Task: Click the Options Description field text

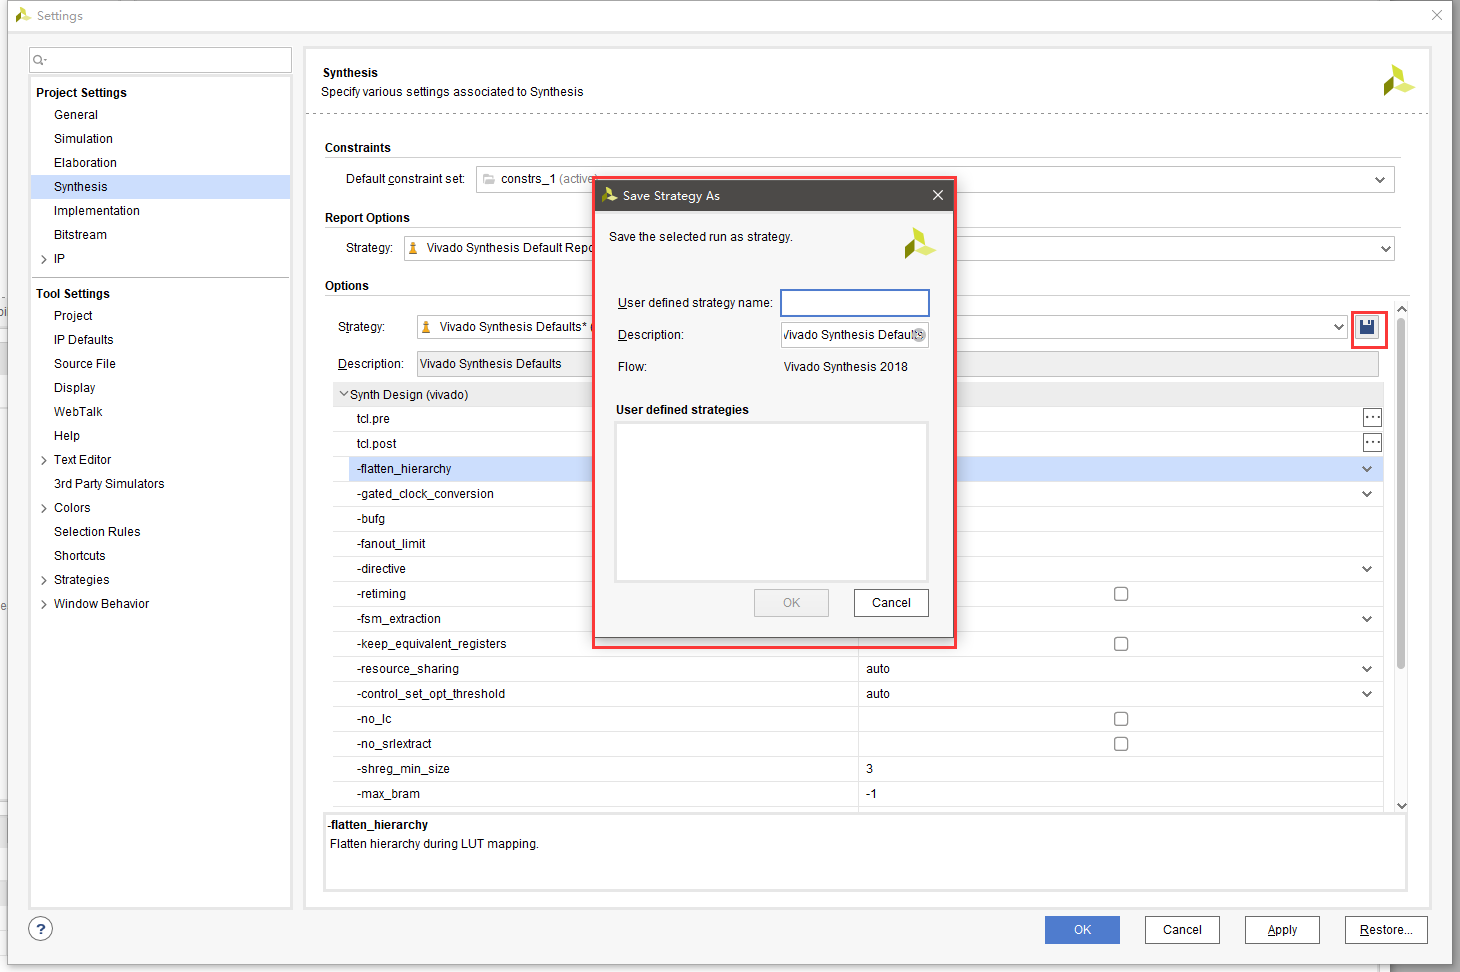Action: point(490,364)
